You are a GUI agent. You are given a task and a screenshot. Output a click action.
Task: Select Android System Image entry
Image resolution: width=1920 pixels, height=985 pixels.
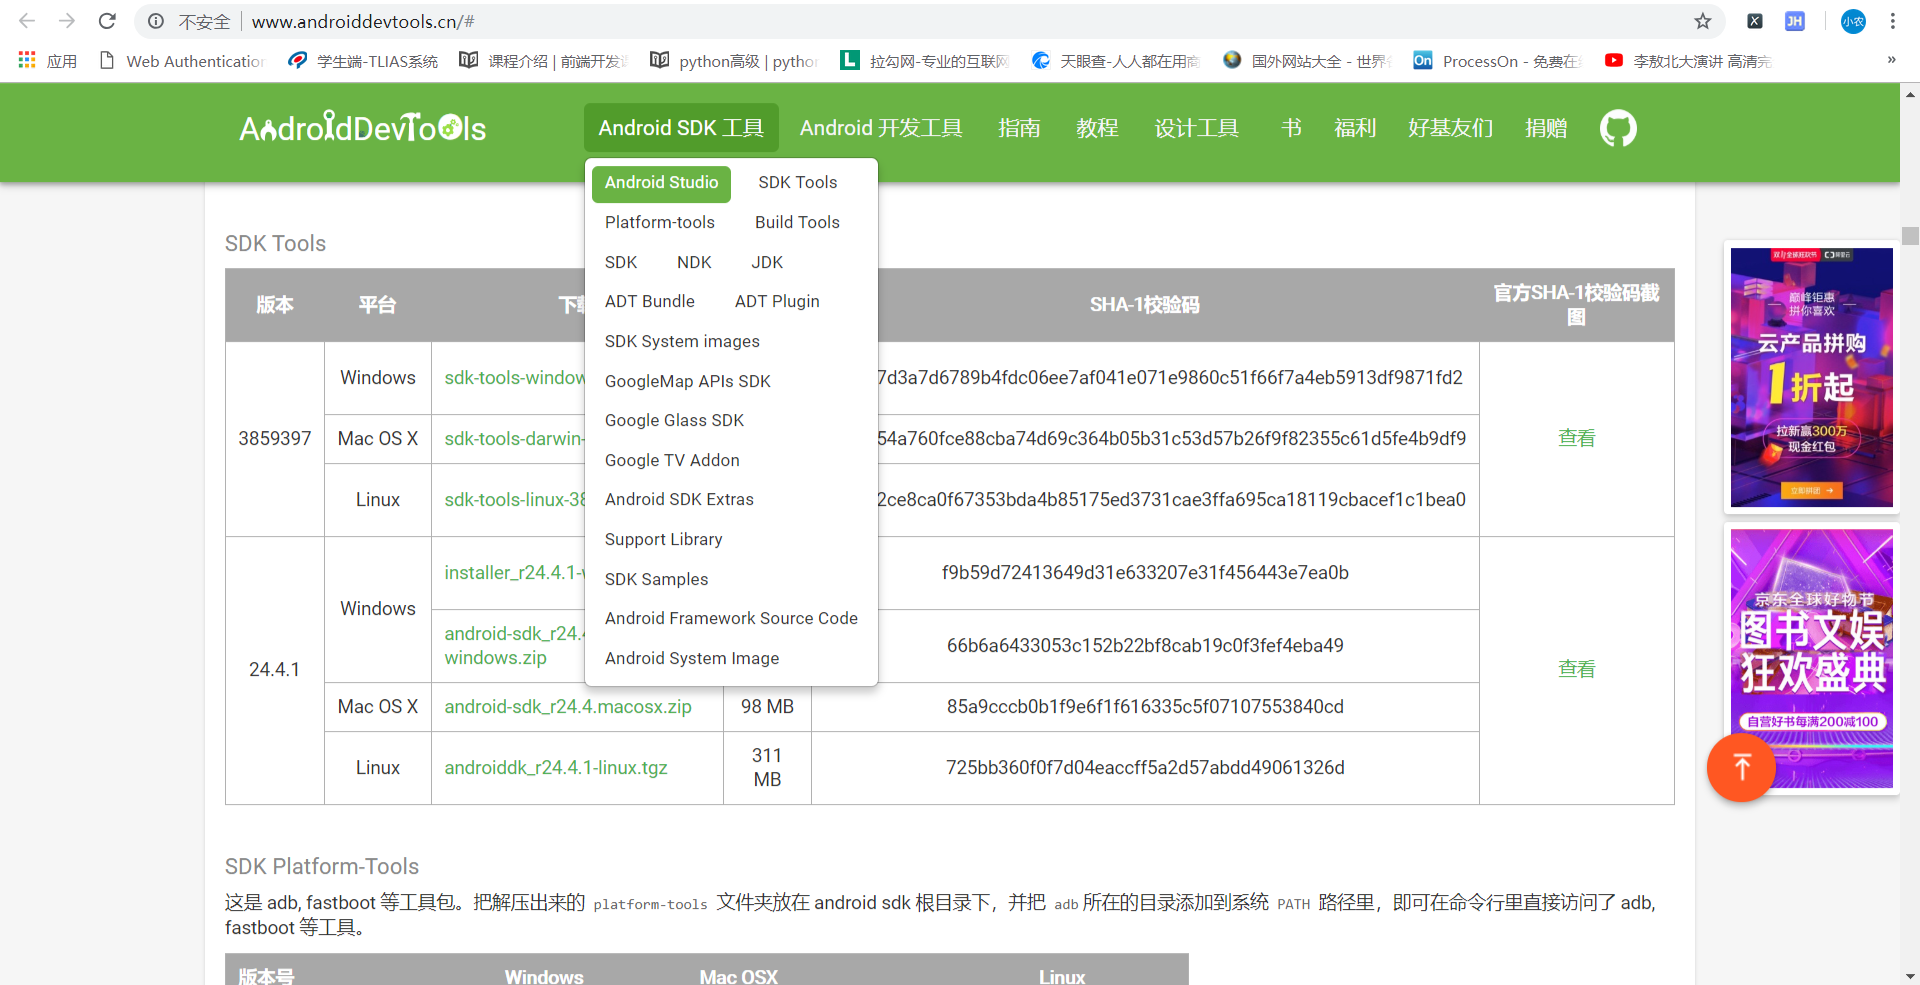[x=692, y=658]
